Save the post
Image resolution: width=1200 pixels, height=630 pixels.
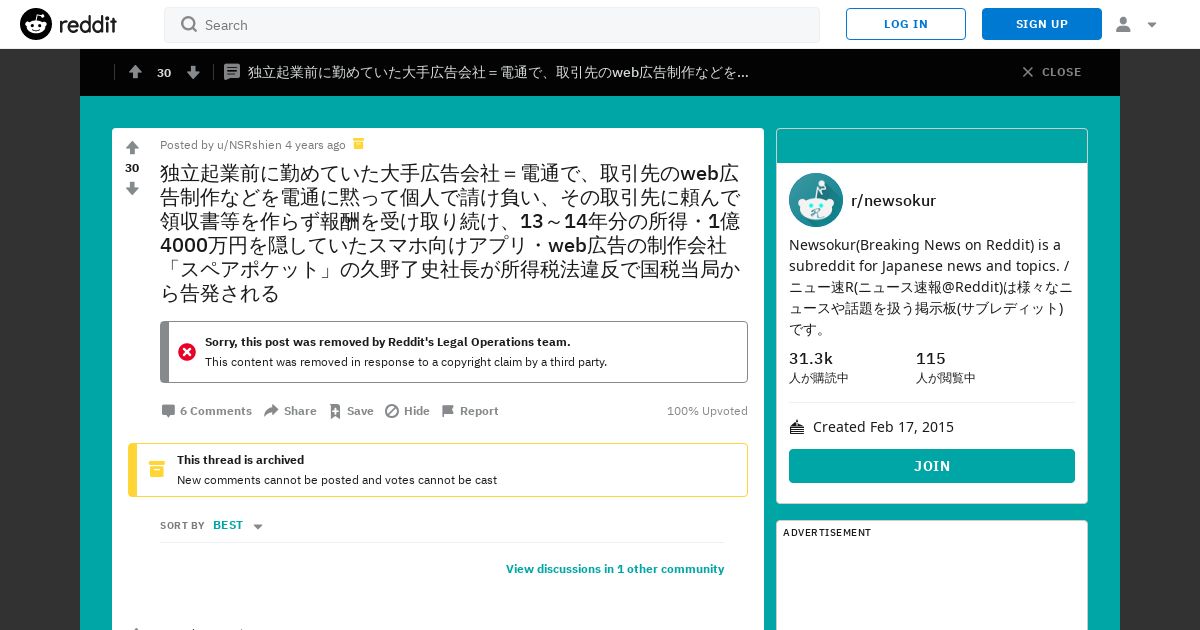point(351,411)
